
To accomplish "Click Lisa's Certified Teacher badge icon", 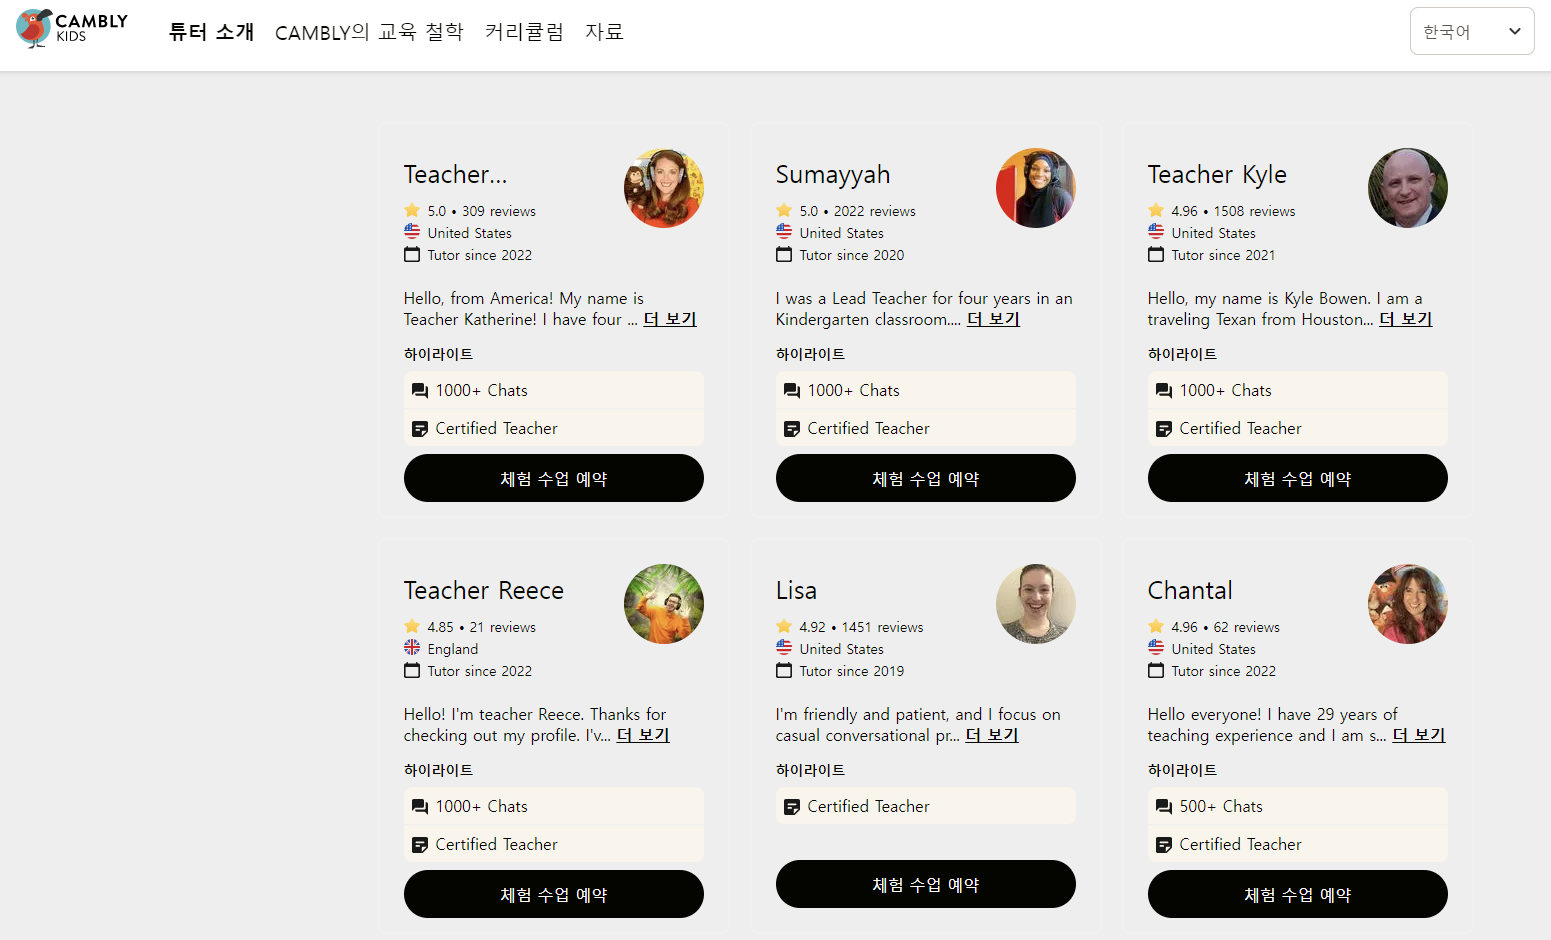I will [x=791, y=806].
